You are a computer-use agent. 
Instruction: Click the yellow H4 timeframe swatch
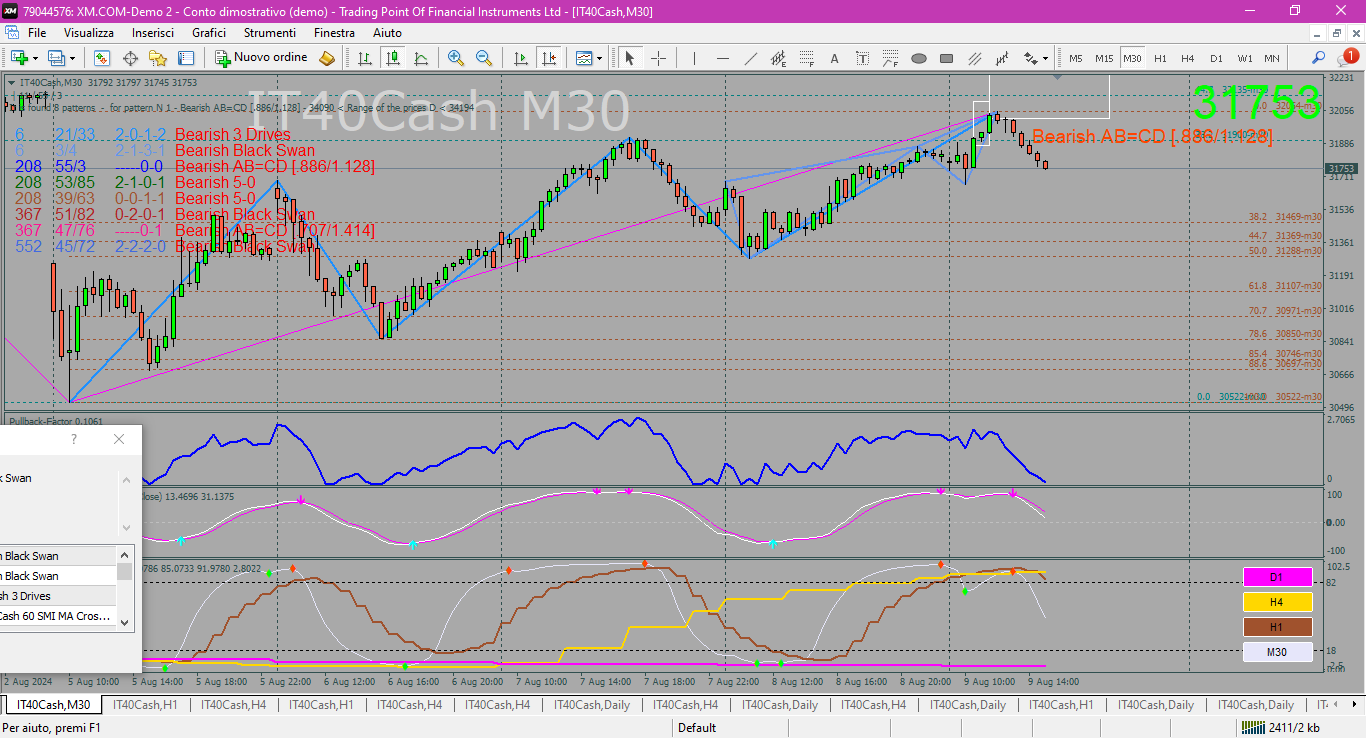[1277, 602]
